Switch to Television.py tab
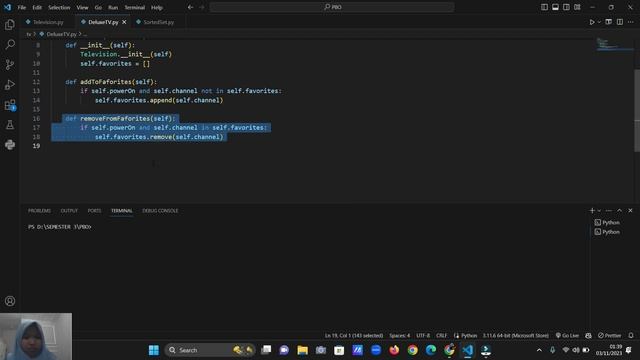Screen dimensions: 640x360 coord(48,22)
